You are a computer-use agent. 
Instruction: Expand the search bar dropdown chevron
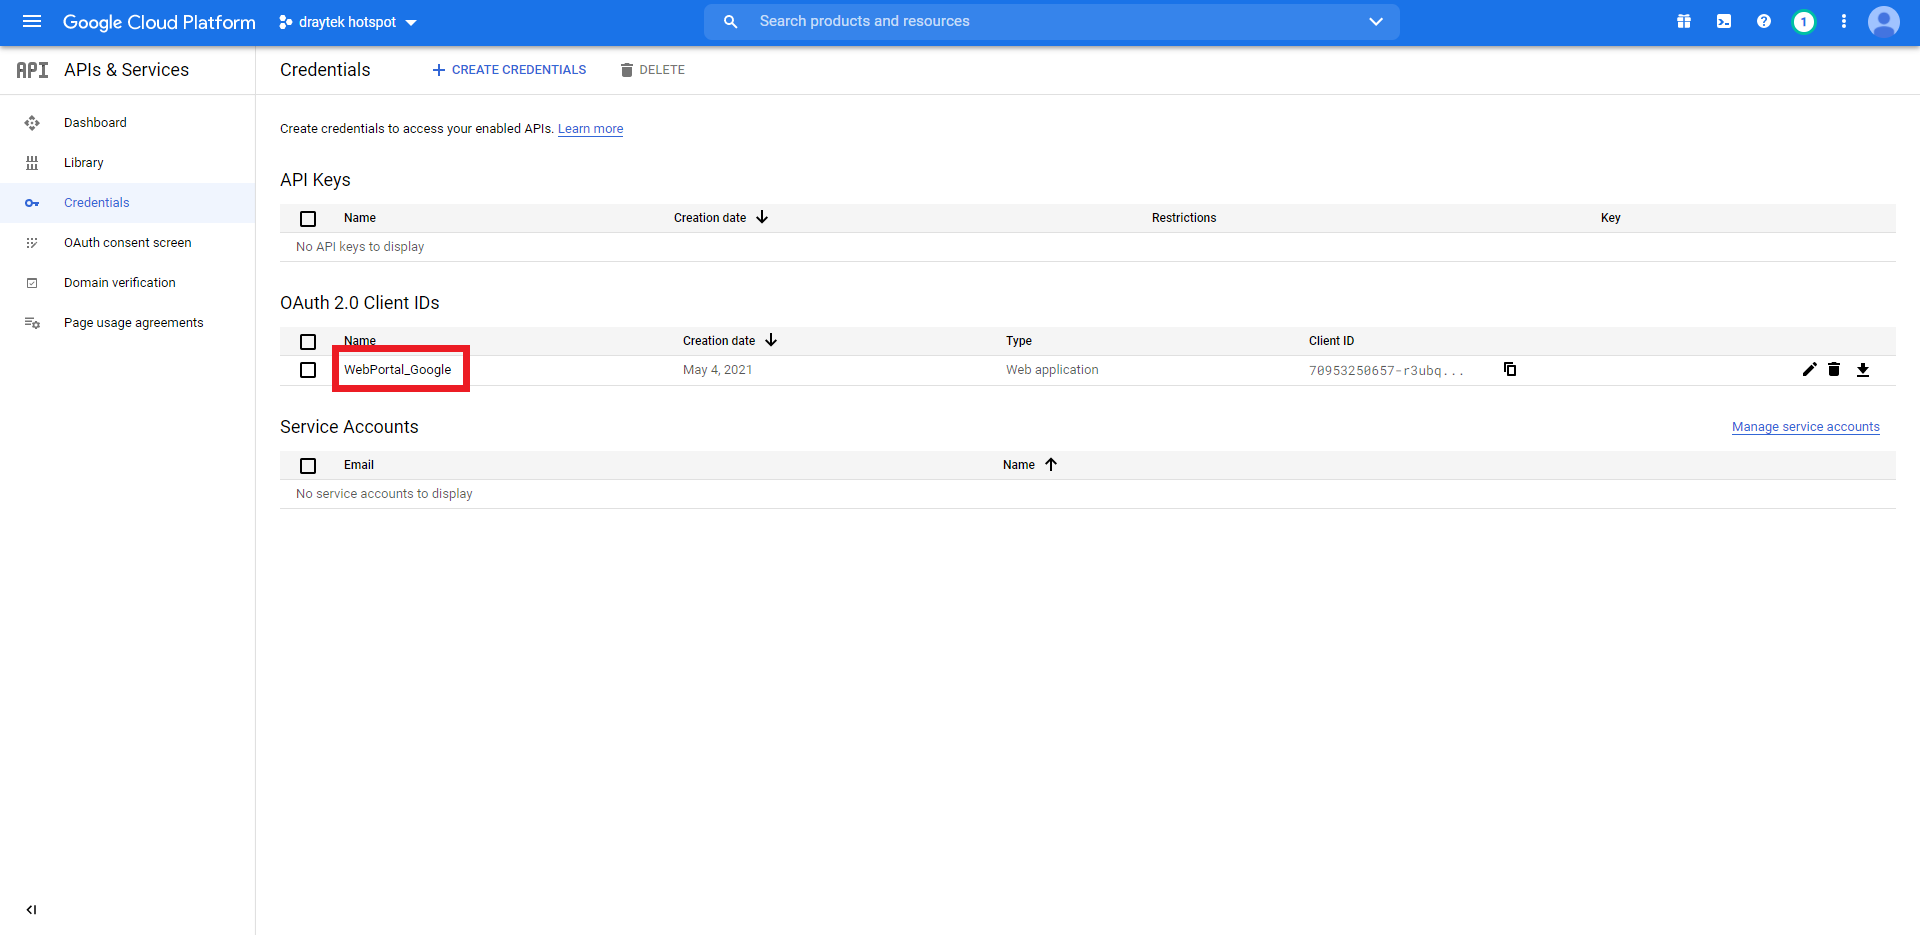tap(1376, 21)
